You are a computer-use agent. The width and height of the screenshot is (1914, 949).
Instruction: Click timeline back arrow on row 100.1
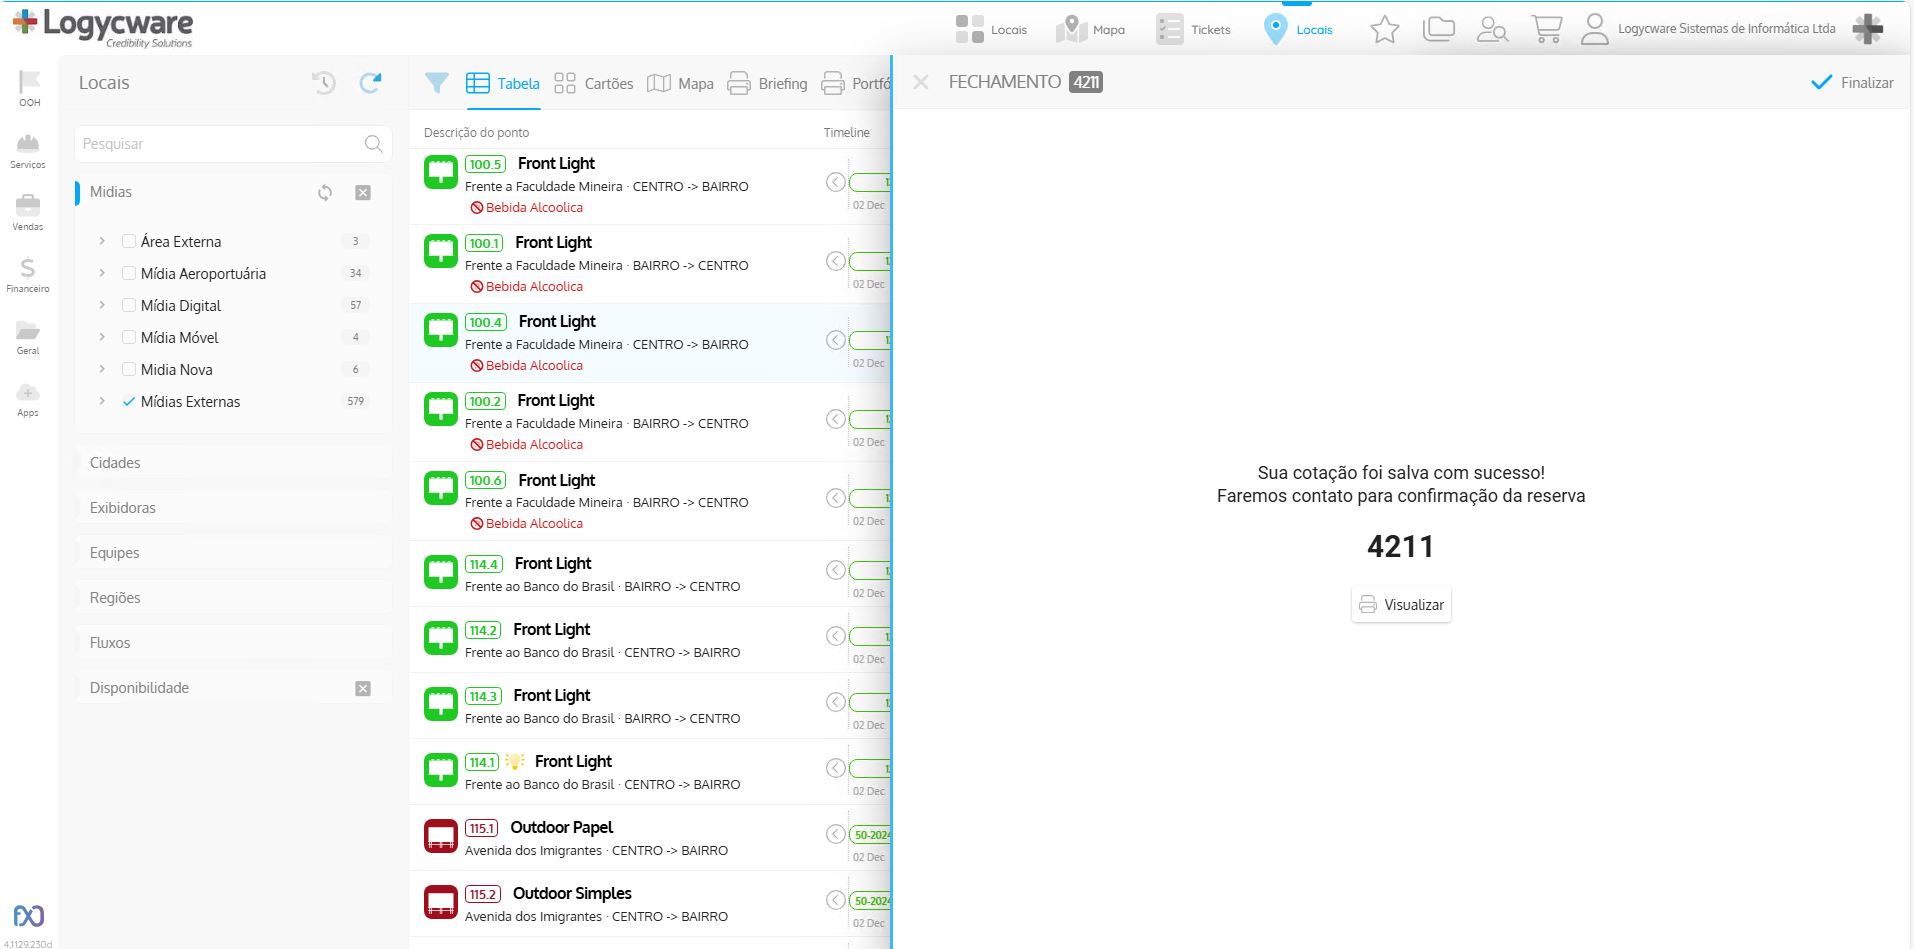pos(836,261)
